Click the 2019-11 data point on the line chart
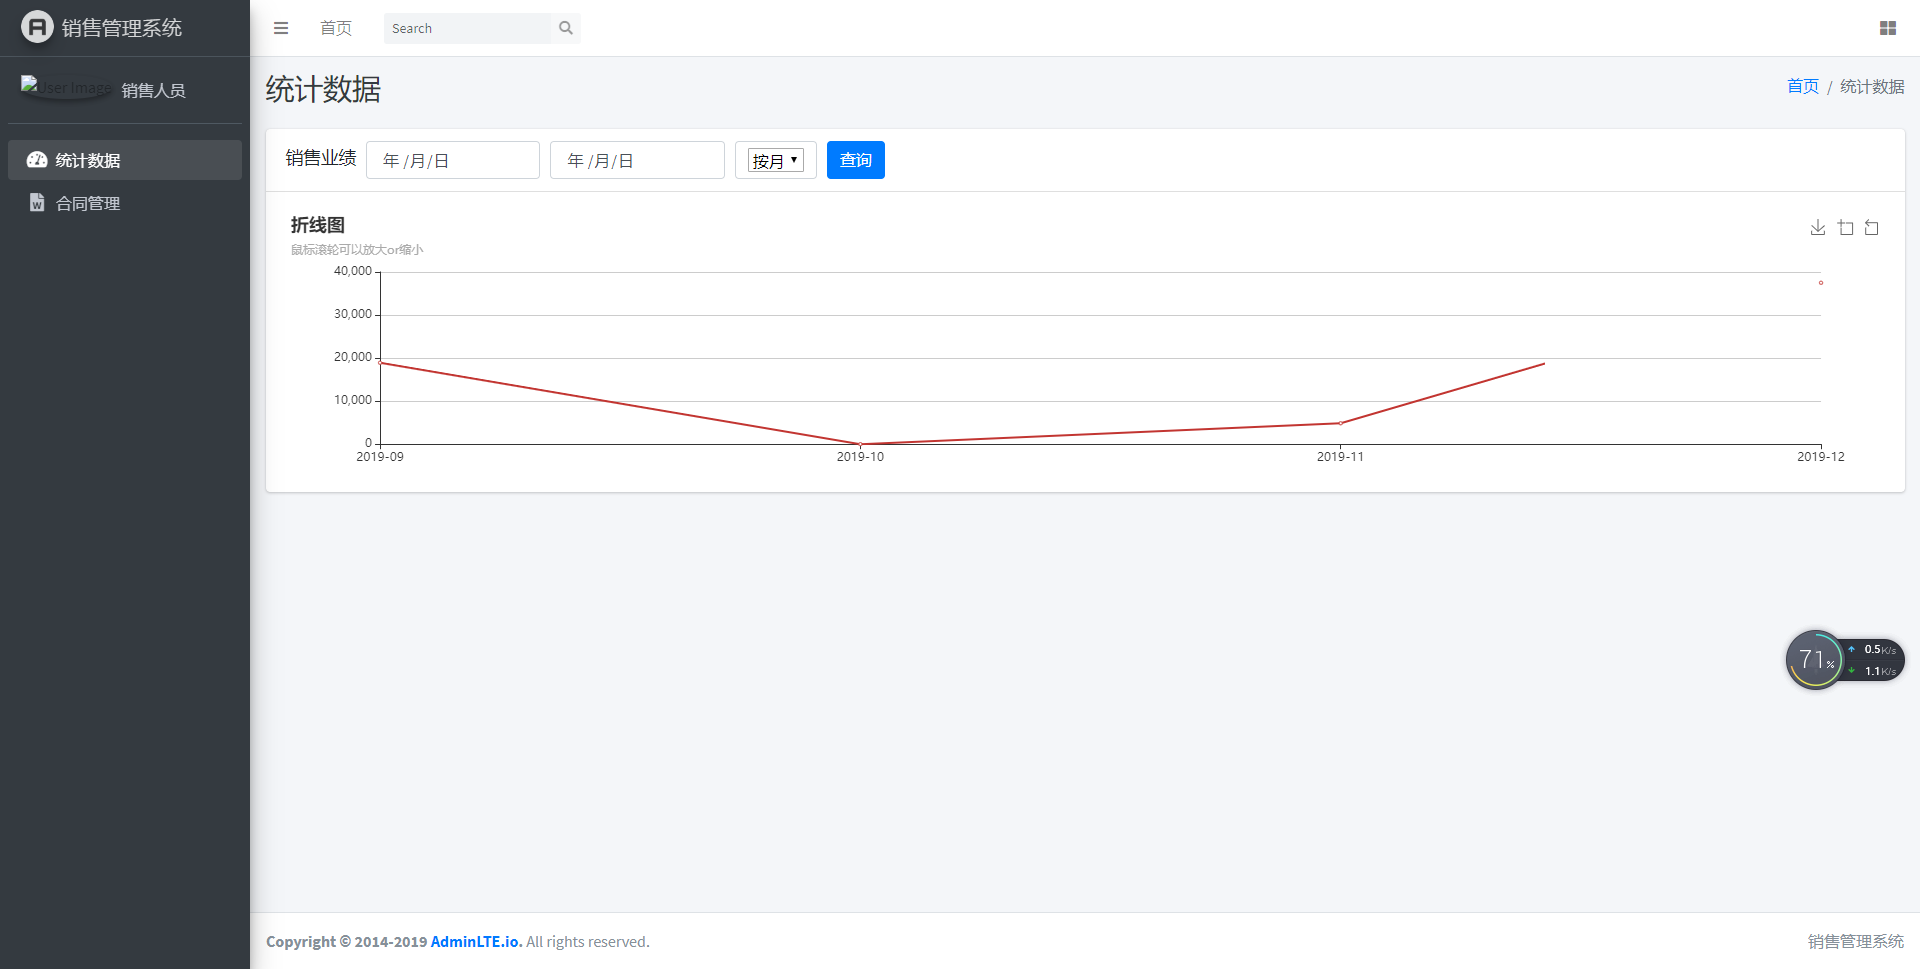Screen dimensions: 1920x969 (1340, 423)
